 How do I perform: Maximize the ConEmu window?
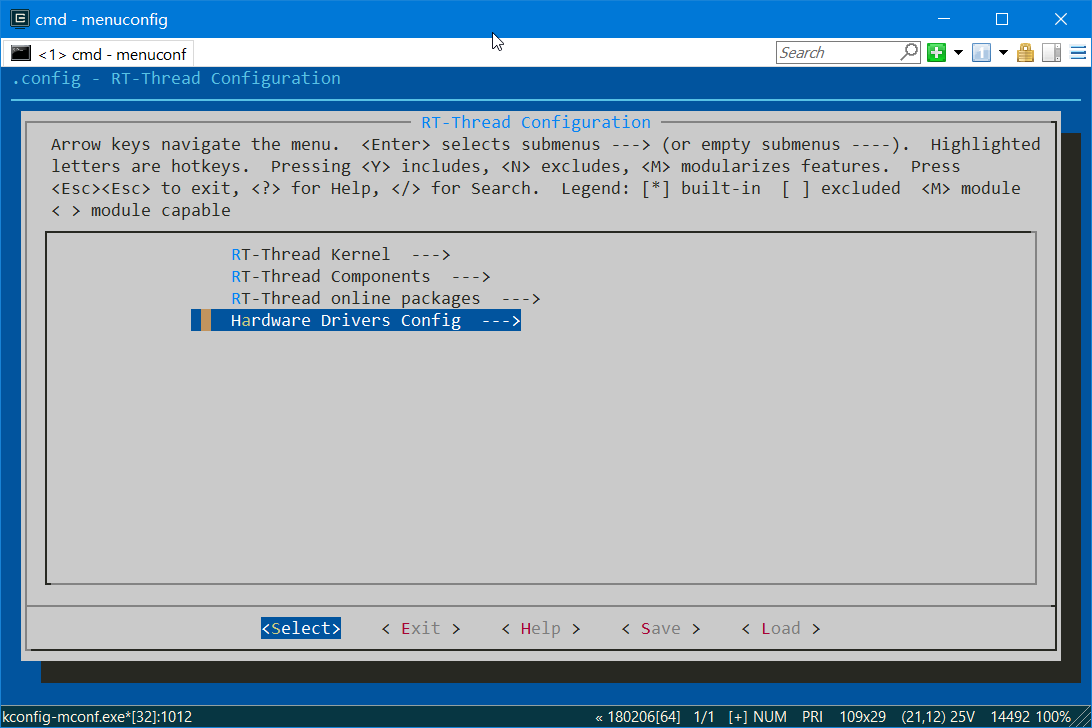tap(1001, 19)
